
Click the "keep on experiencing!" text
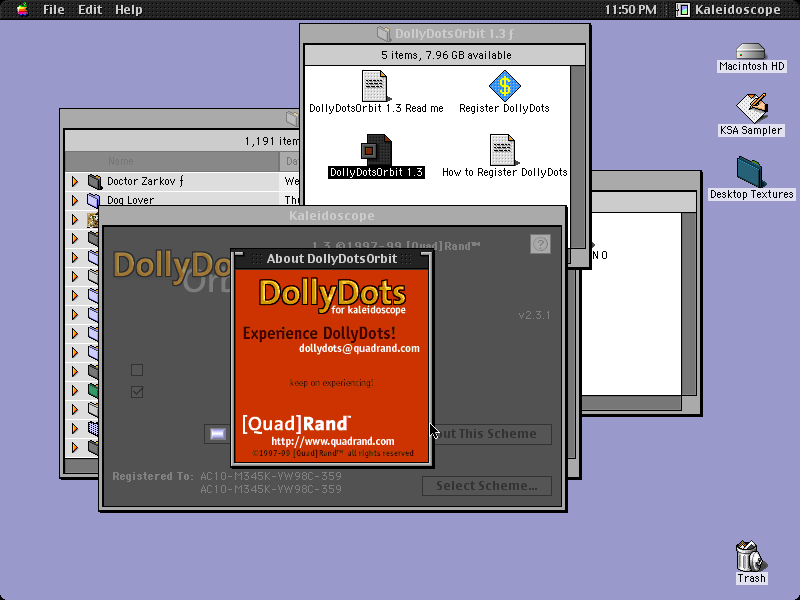click(x=332, y=383)
